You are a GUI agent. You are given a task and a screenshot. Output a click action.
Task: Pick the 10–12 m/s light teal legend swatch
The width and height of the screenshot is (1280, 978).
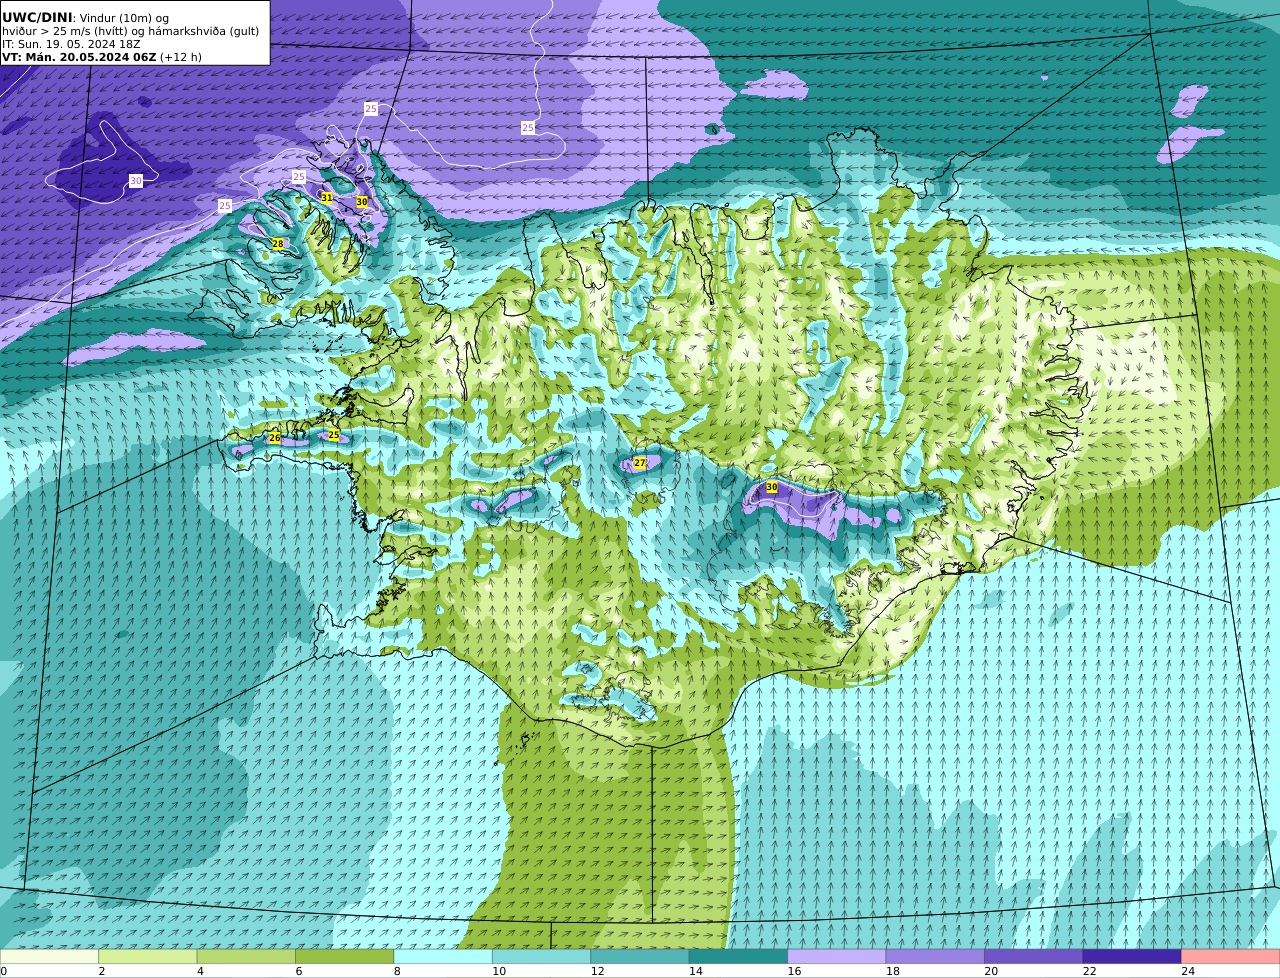tap(542, 956)
